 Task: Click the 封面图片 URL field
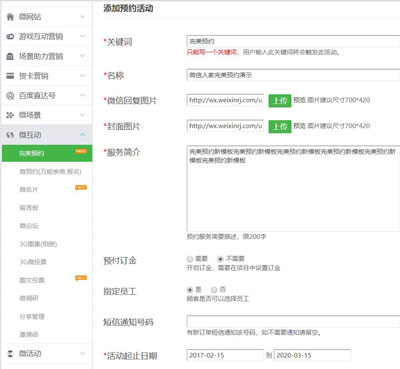225,126
